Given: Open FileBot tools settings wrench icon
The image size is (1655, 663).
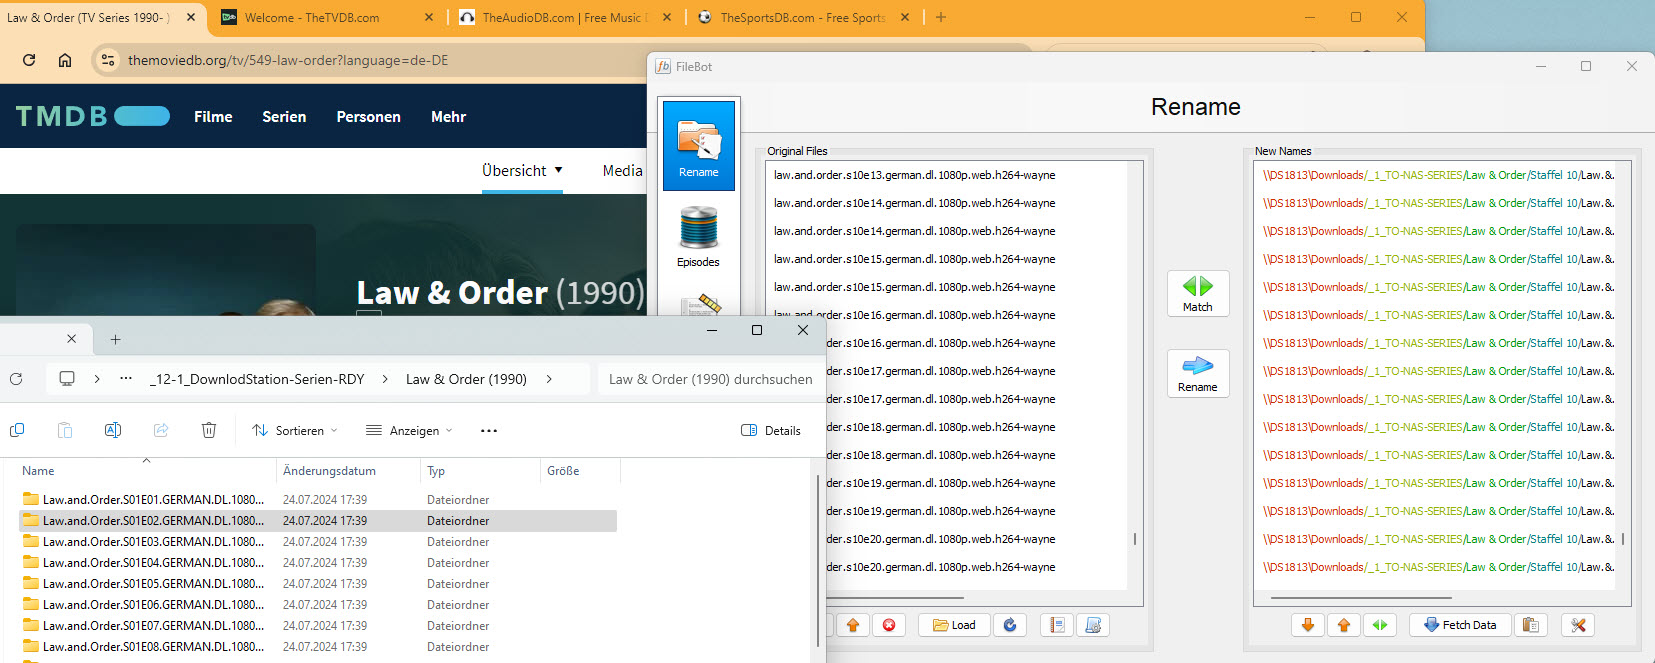Looking at the screenshot, I should pyautogui.click(x=1578, y=625).
